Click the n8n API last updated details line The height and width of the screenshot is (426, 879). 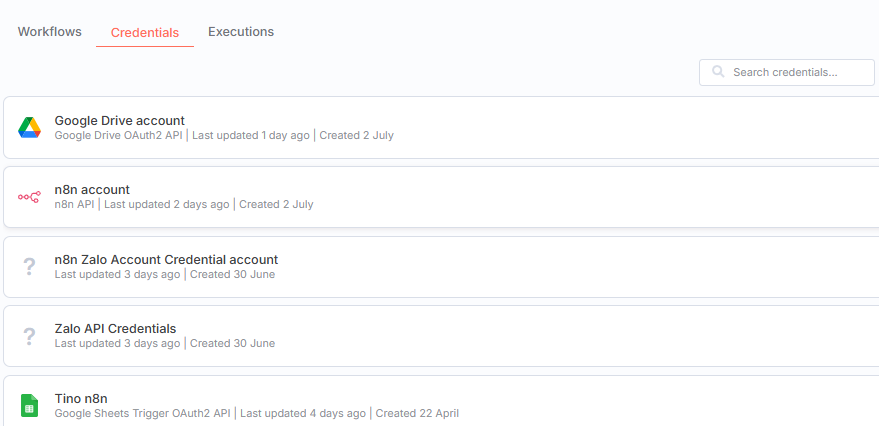(184, 204)
